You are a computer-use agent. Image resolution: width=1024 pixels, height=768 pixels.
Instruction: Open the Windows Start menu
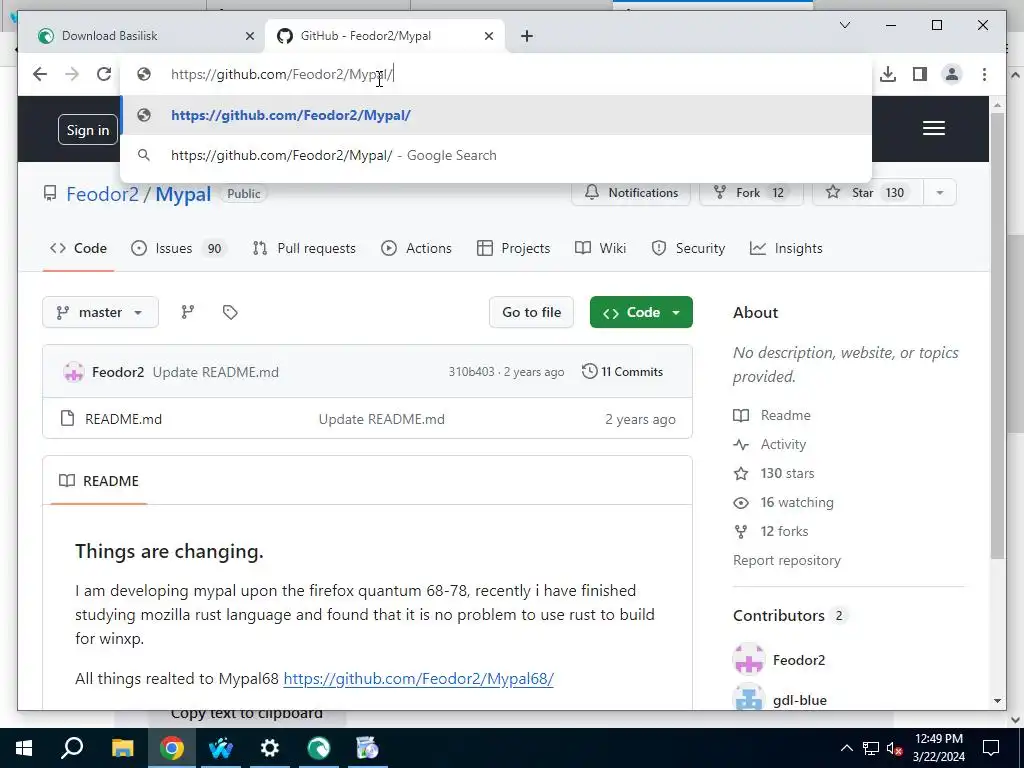point(24,748)
